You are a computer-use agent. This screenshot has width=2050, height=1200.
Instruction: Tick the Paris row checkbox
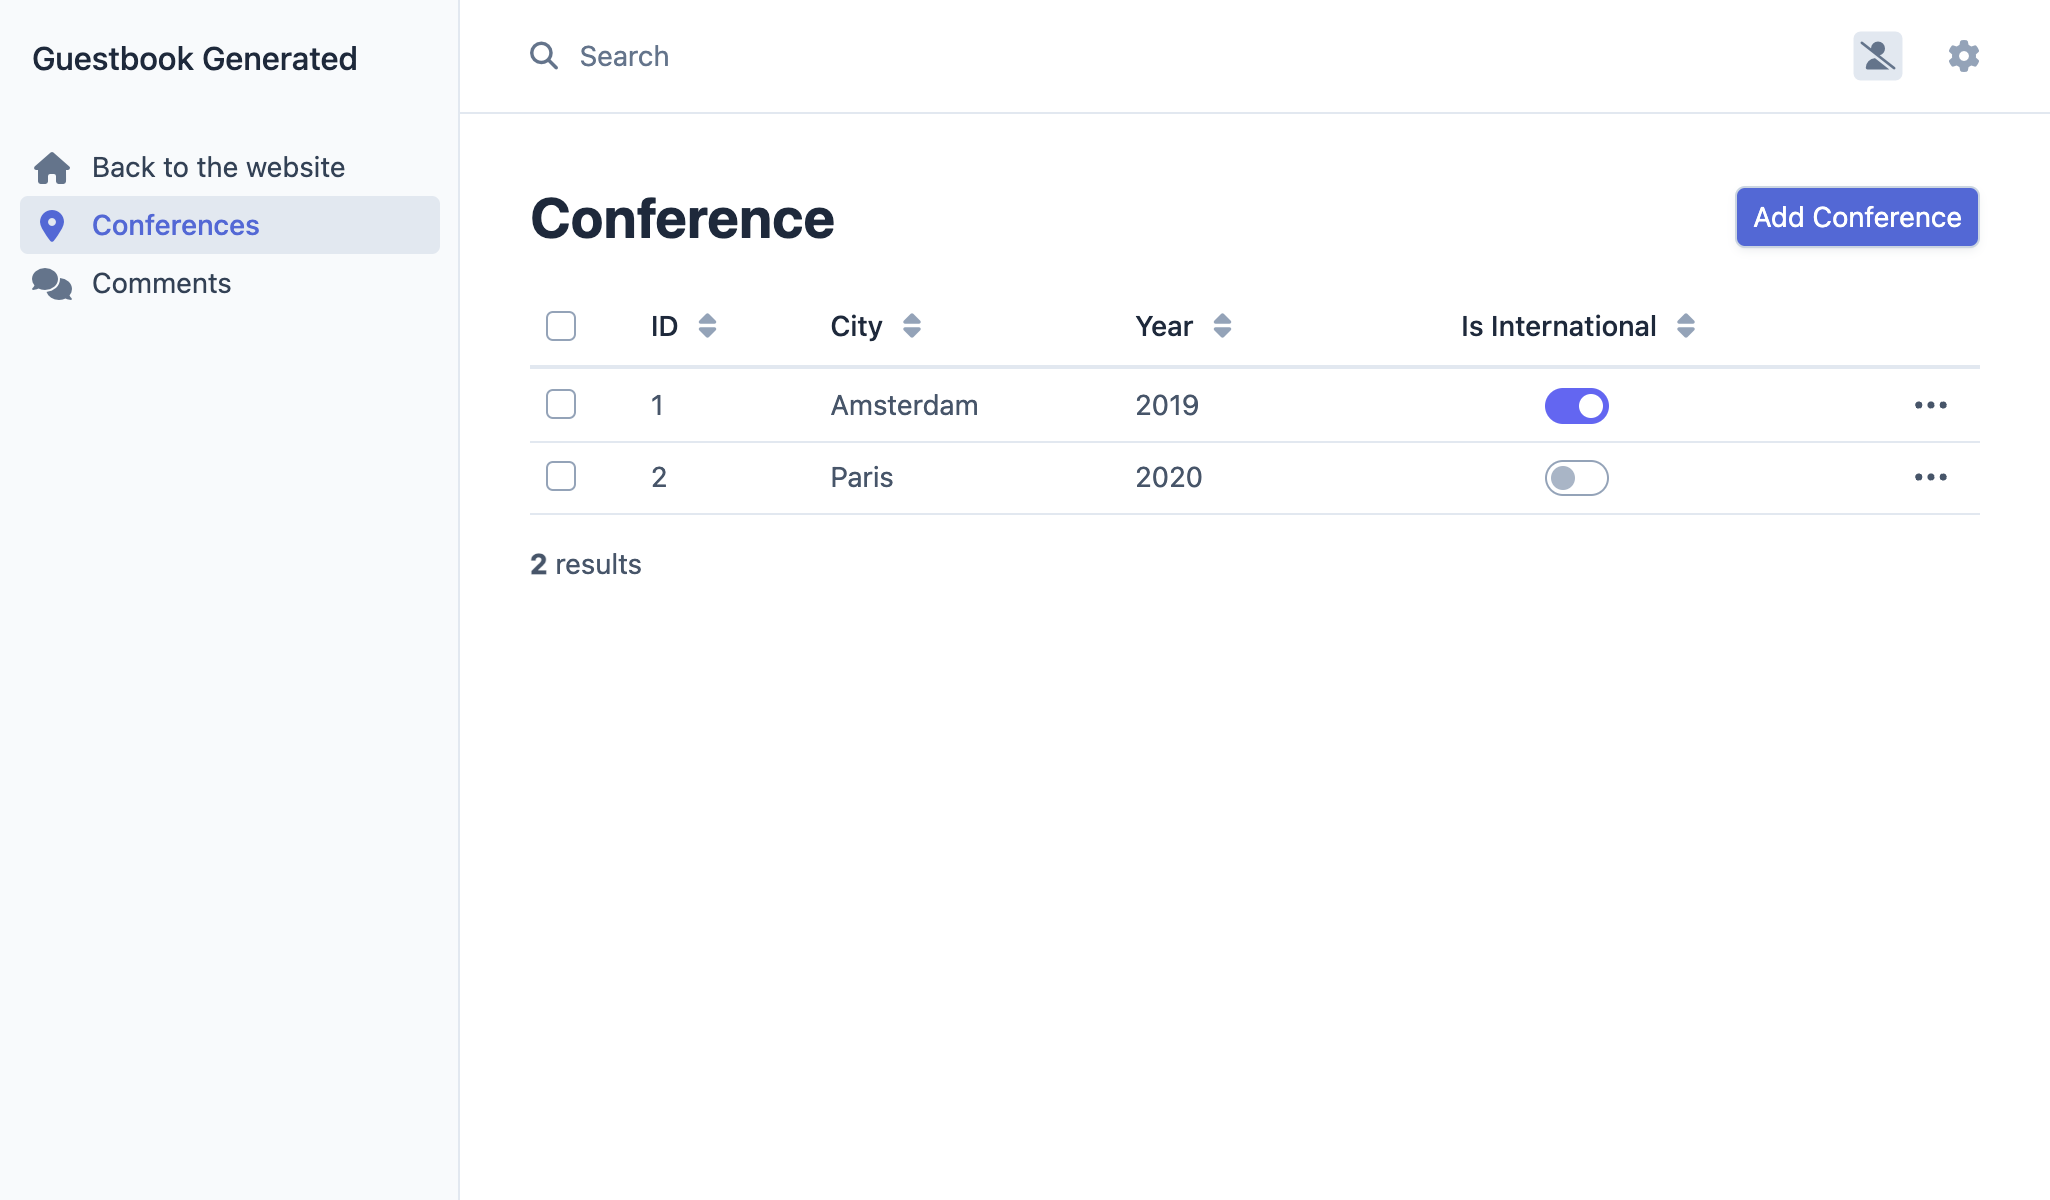[561, 476]
